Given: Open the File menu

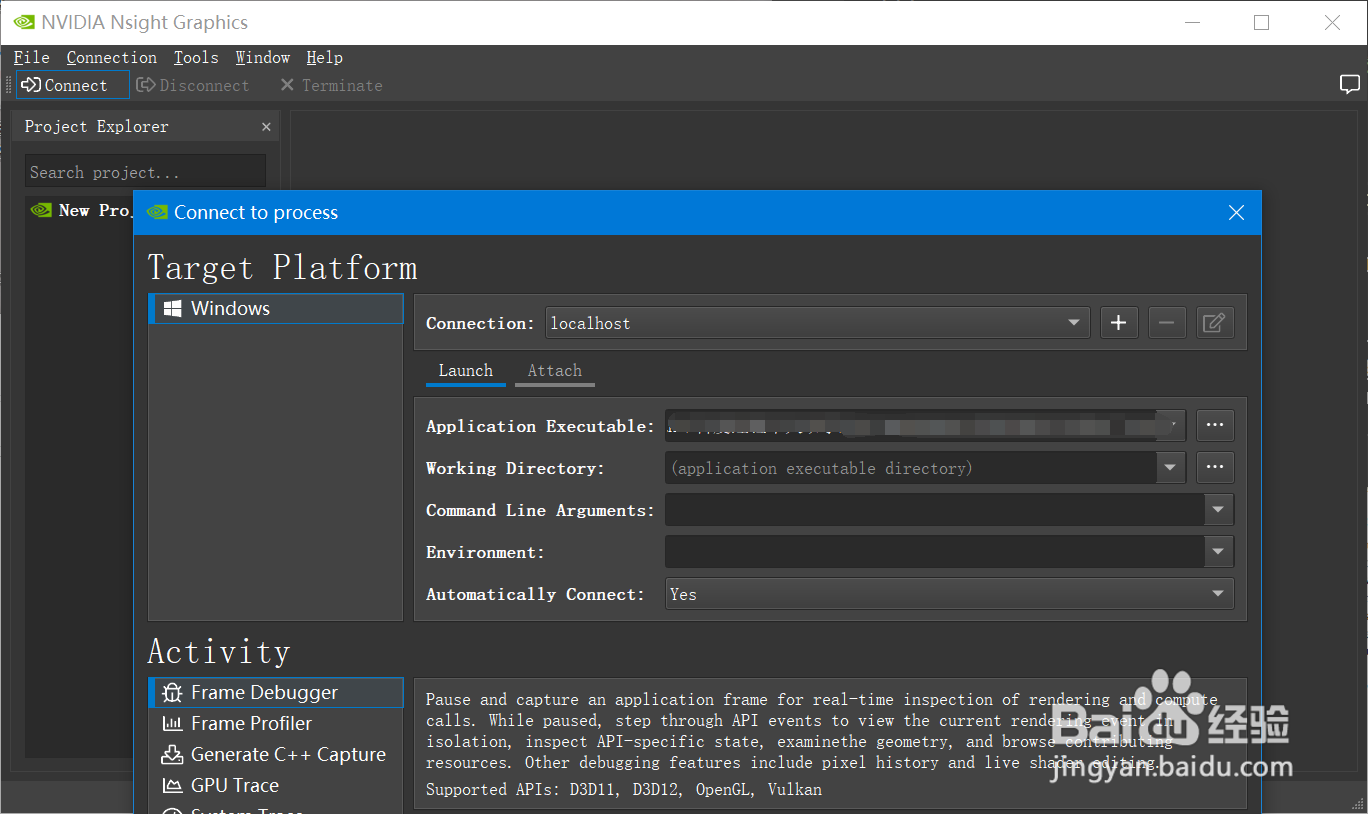Looking at the screenshot, I should point(32,58).
